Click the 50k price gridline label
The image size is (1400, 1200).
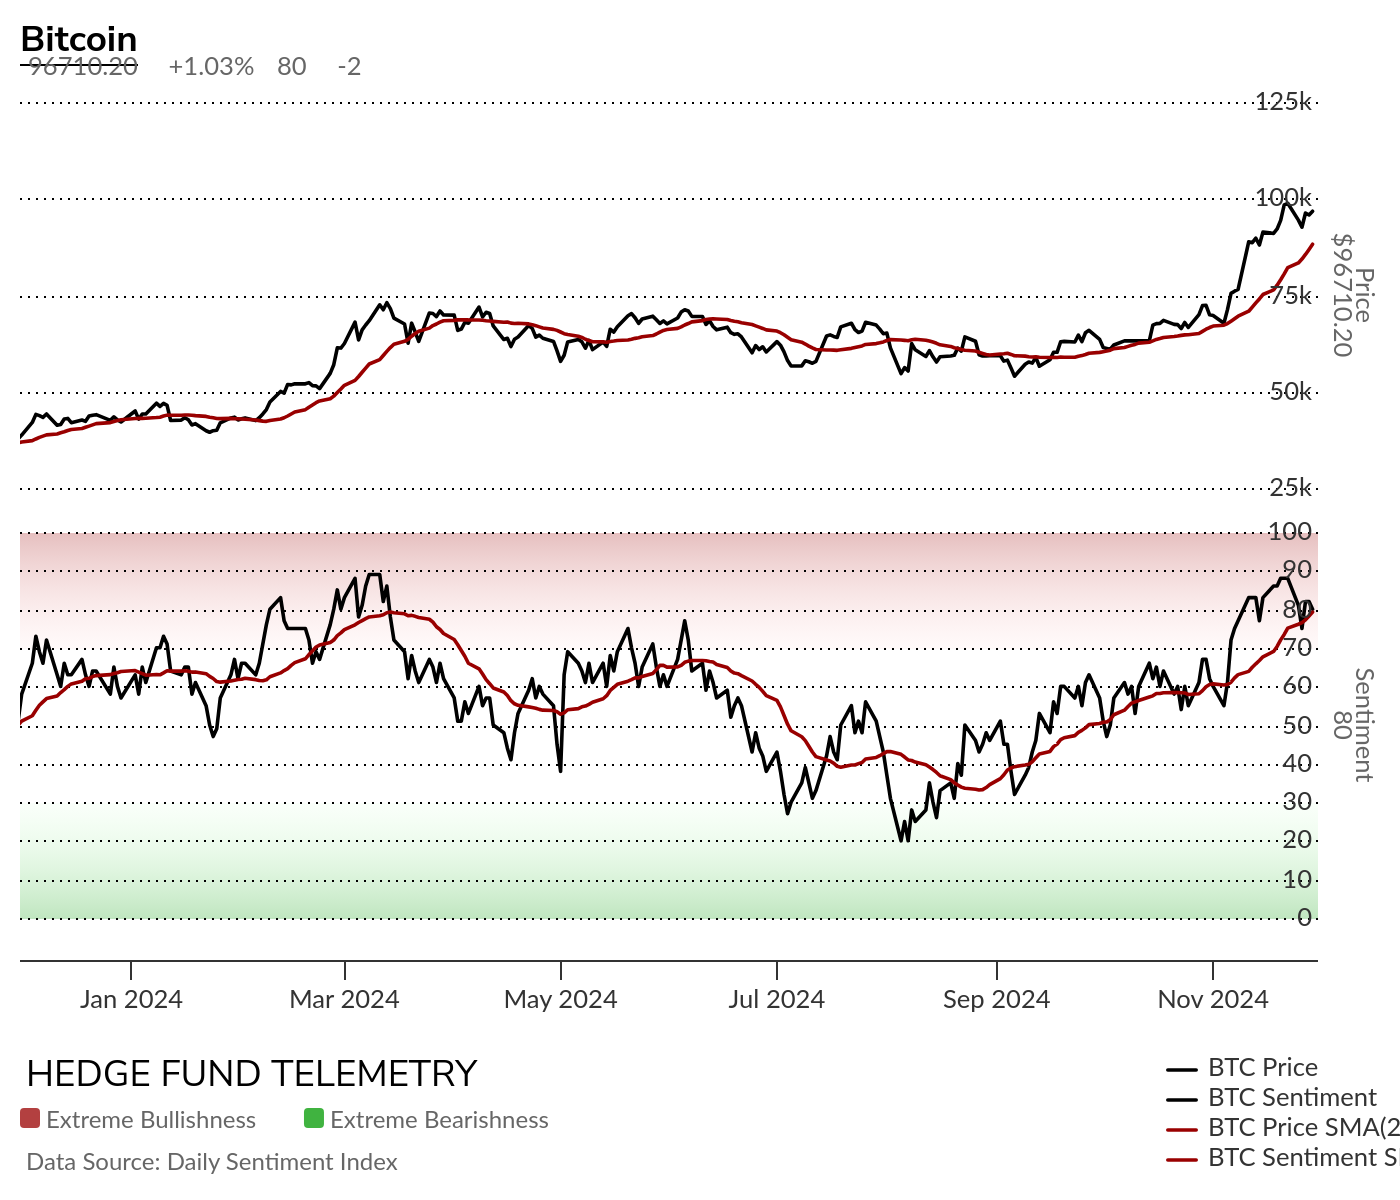(1290, 392)
